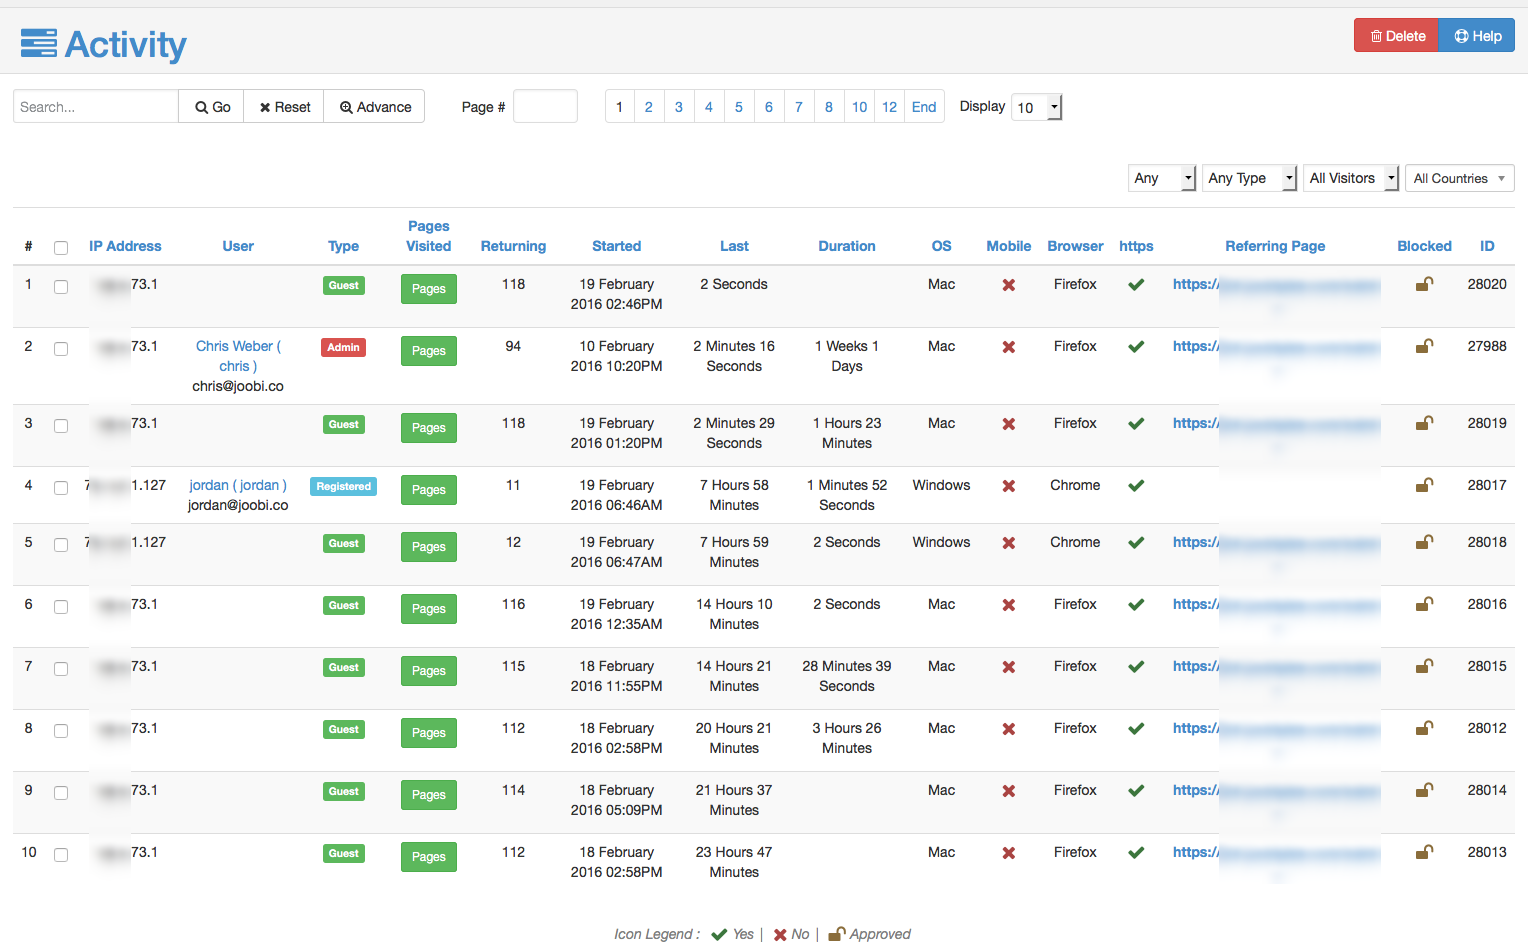Open the Any Type dropdown

1249,178
